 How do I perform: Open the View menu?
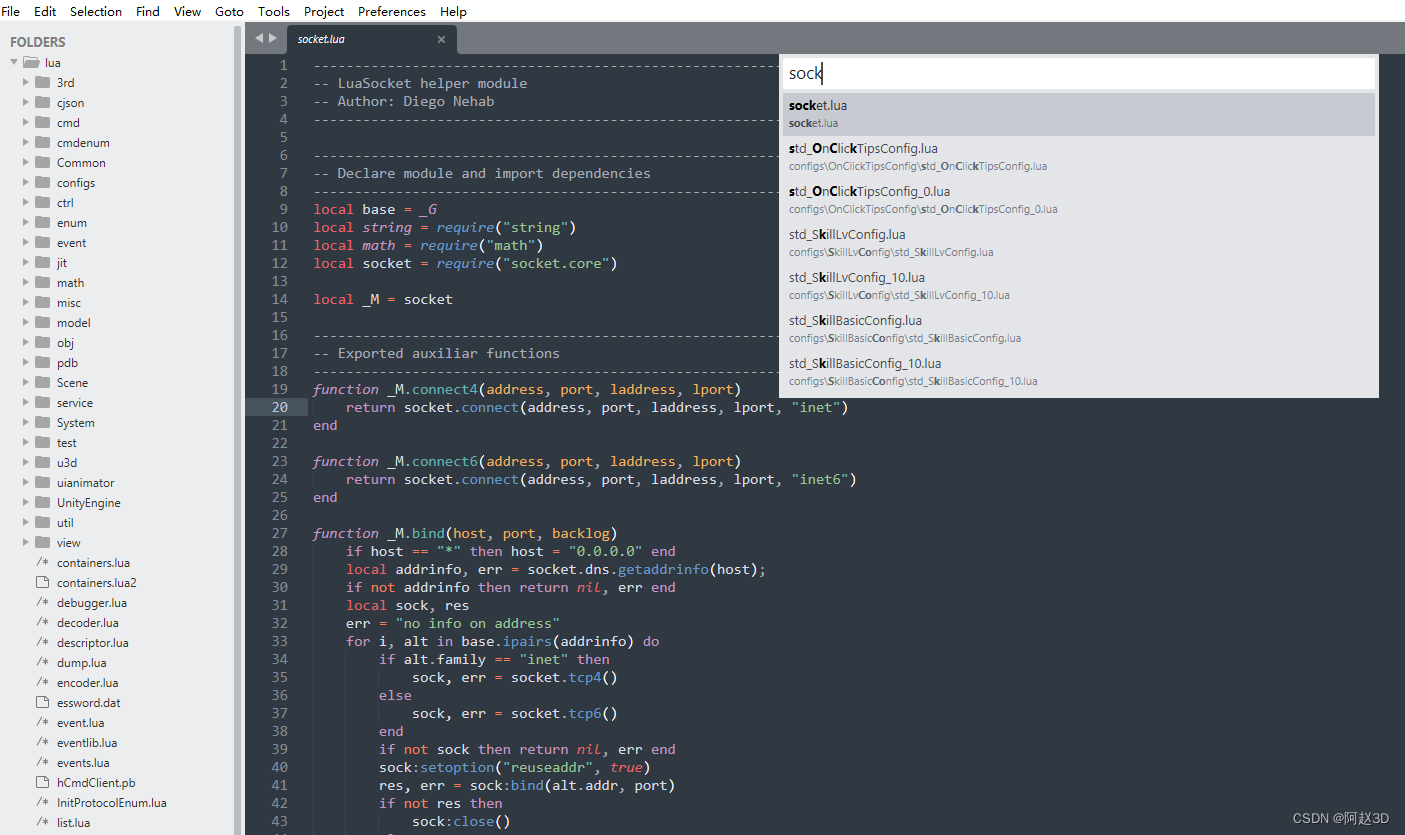pyautogui.click(x=187, y=11)
